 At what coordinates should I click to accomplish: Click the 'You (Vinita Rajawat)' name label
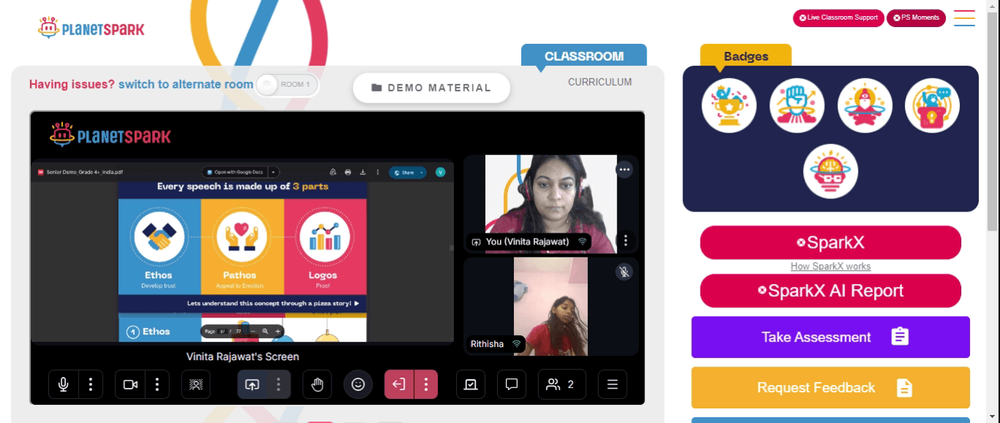coord(528,242)
